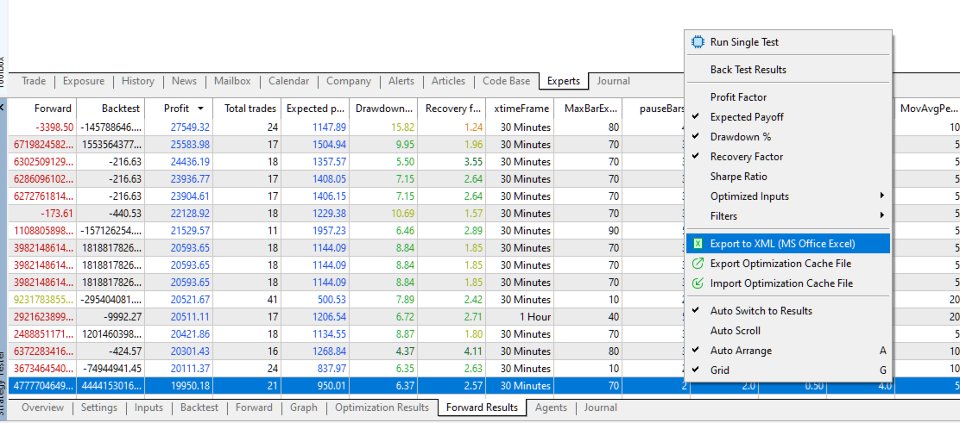Toggle the Auto Arrange option
Image resolution: width=960 pixels, height=423 pixels.
(x=789, y=350)
